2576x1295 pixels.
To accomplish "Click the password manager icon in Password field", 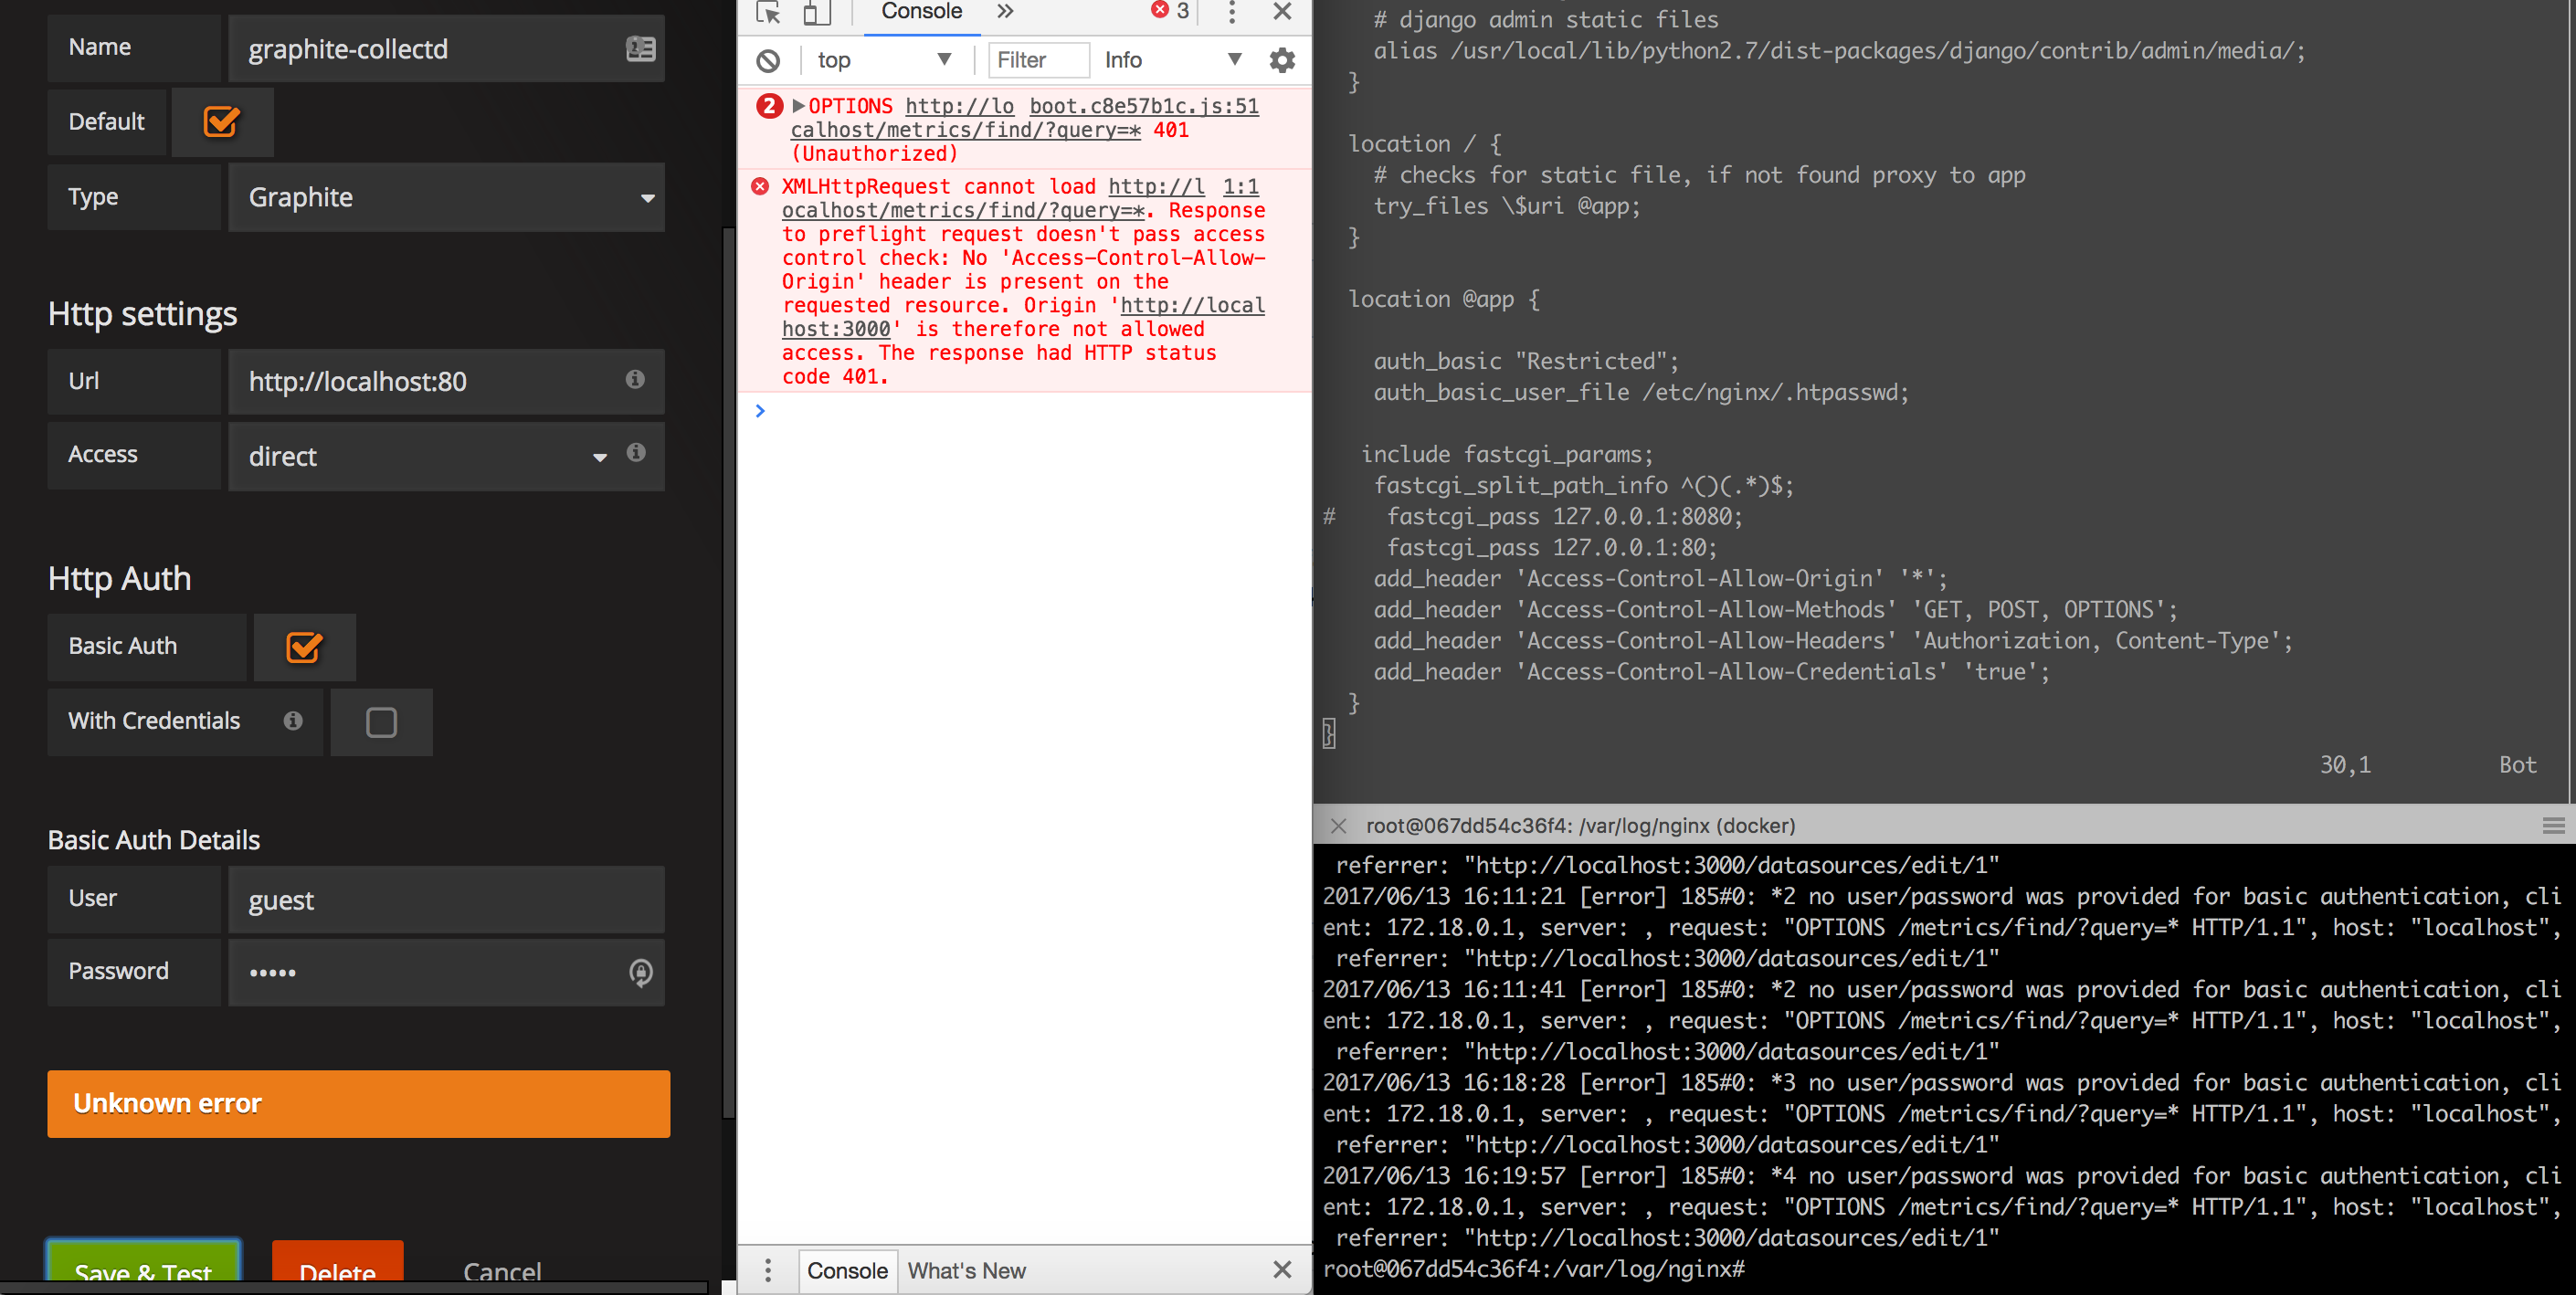I will (x=641, y=972).
